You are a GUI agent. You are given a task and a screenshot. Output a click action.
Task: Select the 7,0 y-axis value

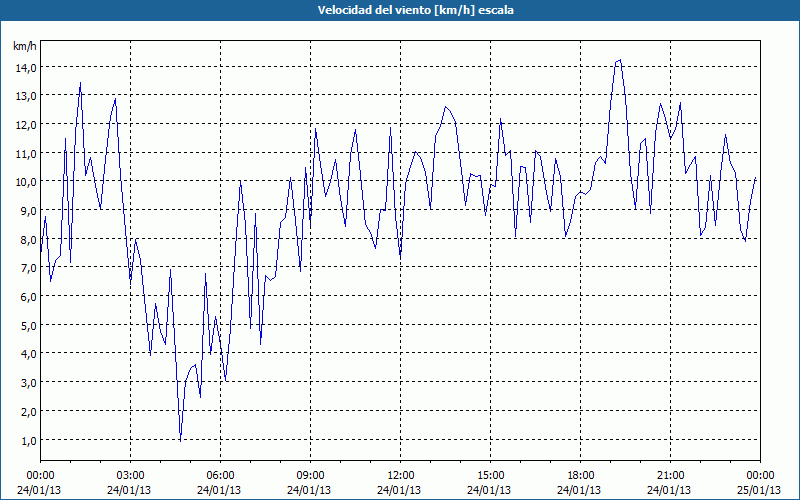point(28,268)
